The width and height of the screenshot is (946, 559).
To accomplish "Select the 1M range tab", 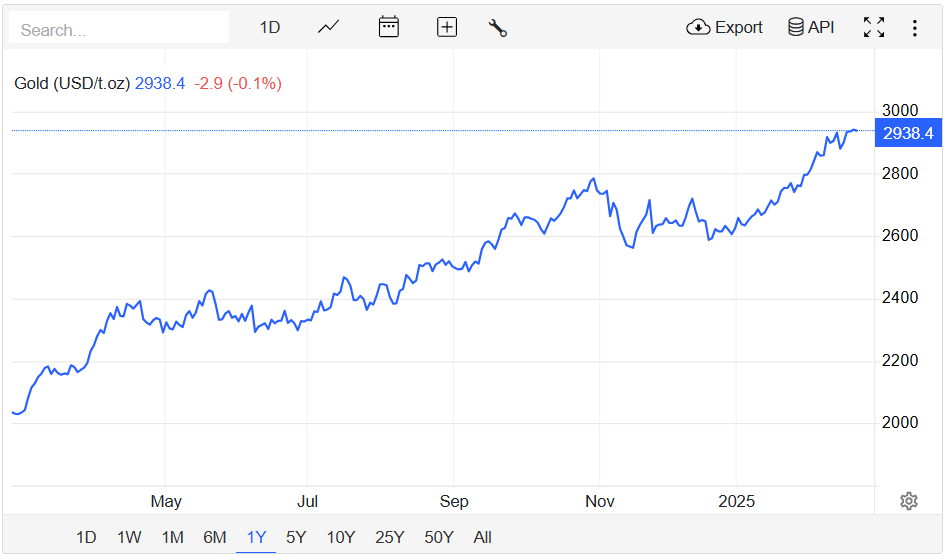I will coord(172,537).
